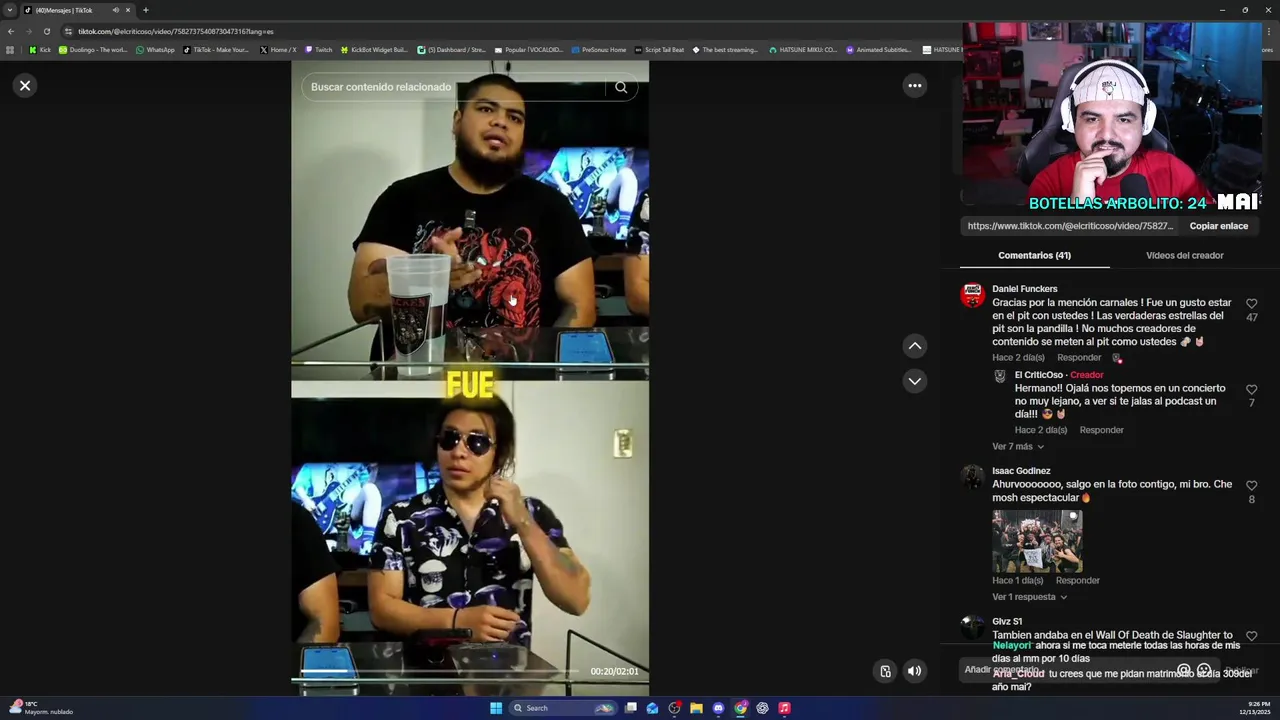1280x720 pixels.
Task: Click the search magnifier icon in video
Action: [x=621, y=87]
